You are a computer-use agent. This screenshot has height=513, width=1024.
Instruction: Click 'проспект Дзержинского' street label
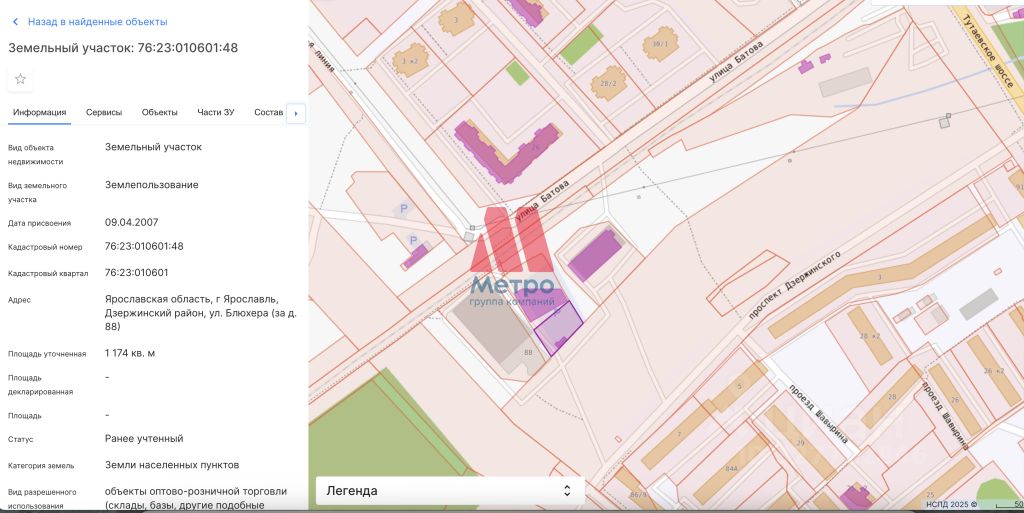pyautogui.click(x=794, y=285)
